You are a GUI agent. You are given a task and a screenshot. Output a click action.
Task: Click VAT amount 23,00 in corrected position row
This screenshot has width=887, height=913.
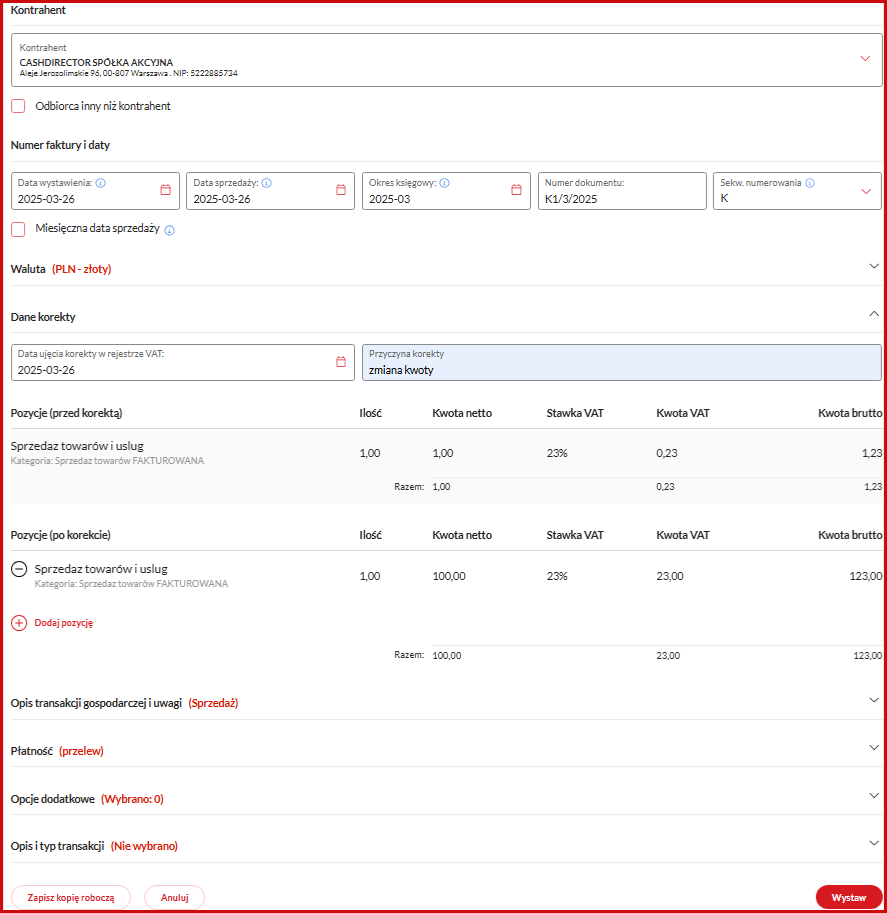(670, 576)
